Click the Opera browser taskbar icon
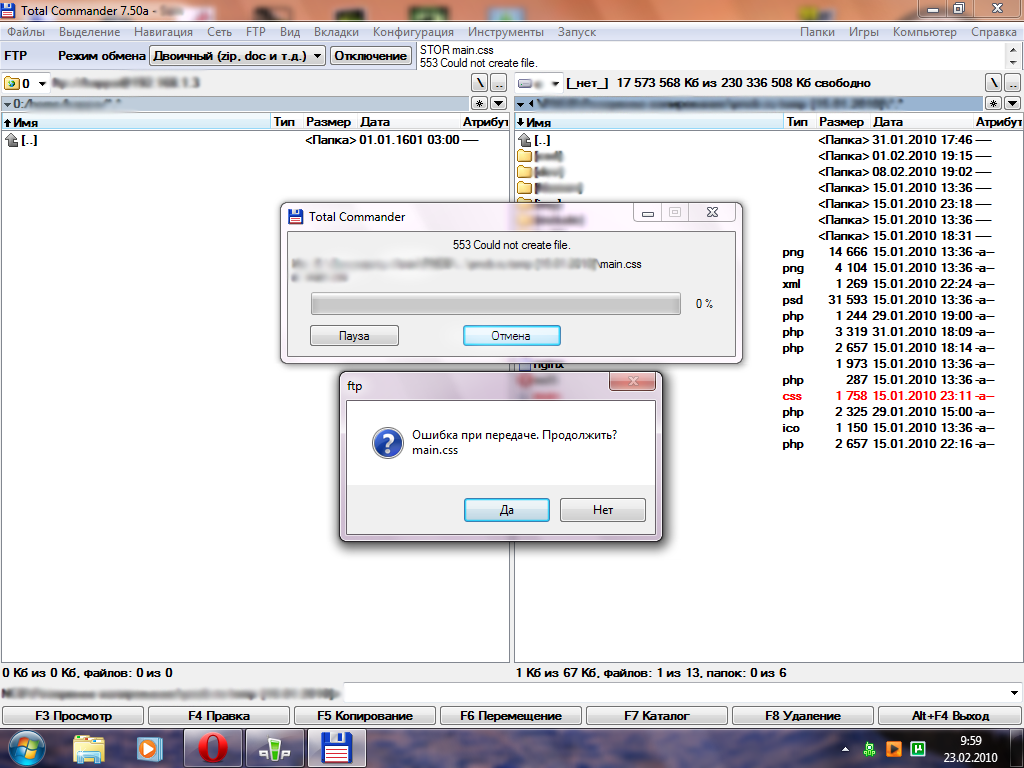The height and width of the screenshot is (768, 1024). click(212, 747)
